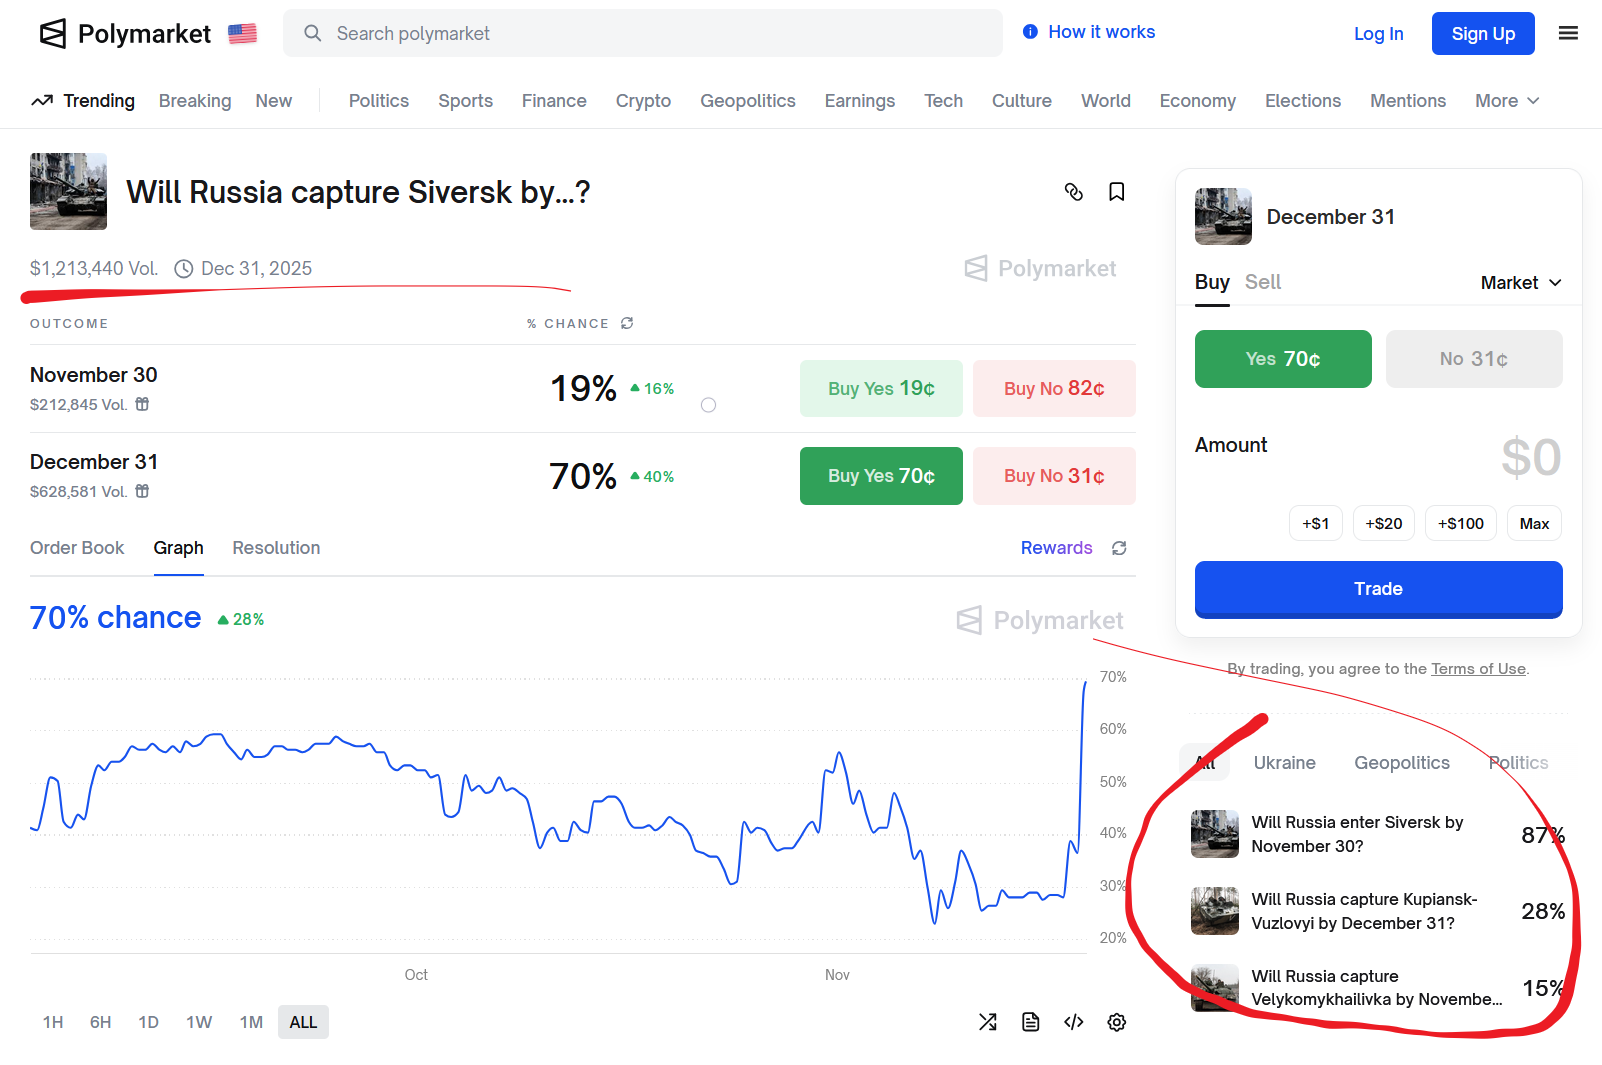
Task: Open the Graph tab
Action: (179, 548)
